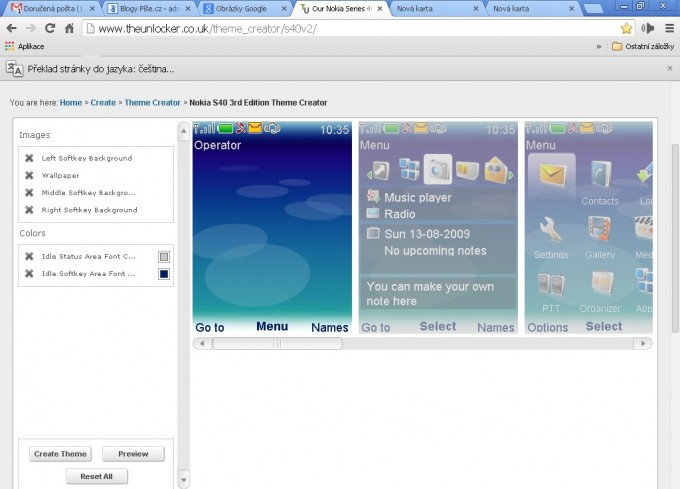The width and height of the screenshot is (680, 489).
Task: Close the Our Nokia Series tab
Action: (380, 9)
